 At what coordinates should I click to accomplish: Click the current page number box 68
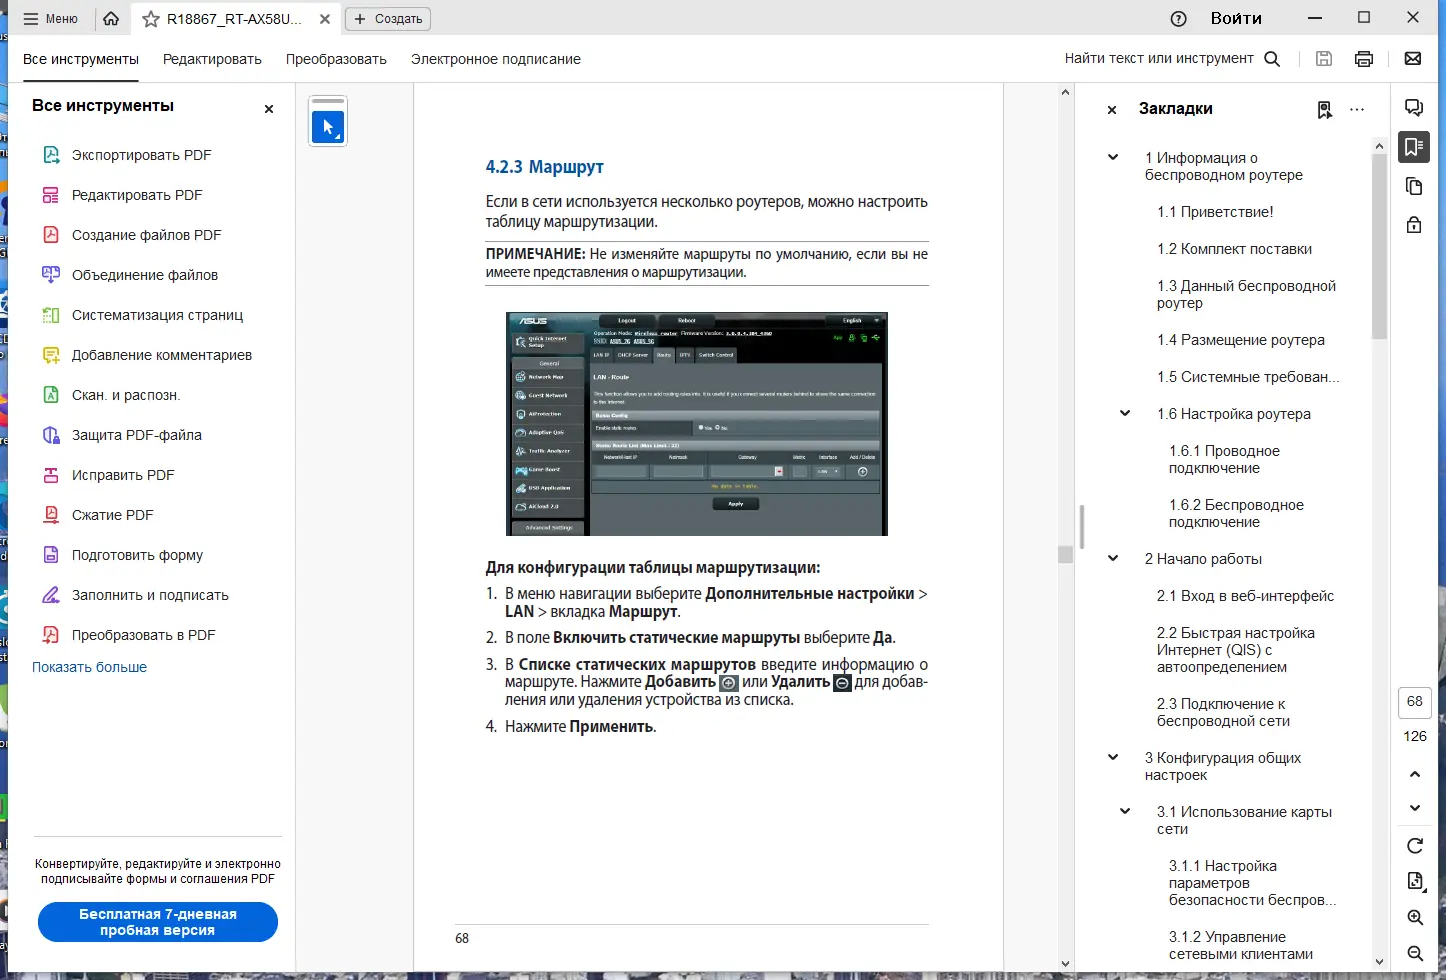coord(1415,702)
